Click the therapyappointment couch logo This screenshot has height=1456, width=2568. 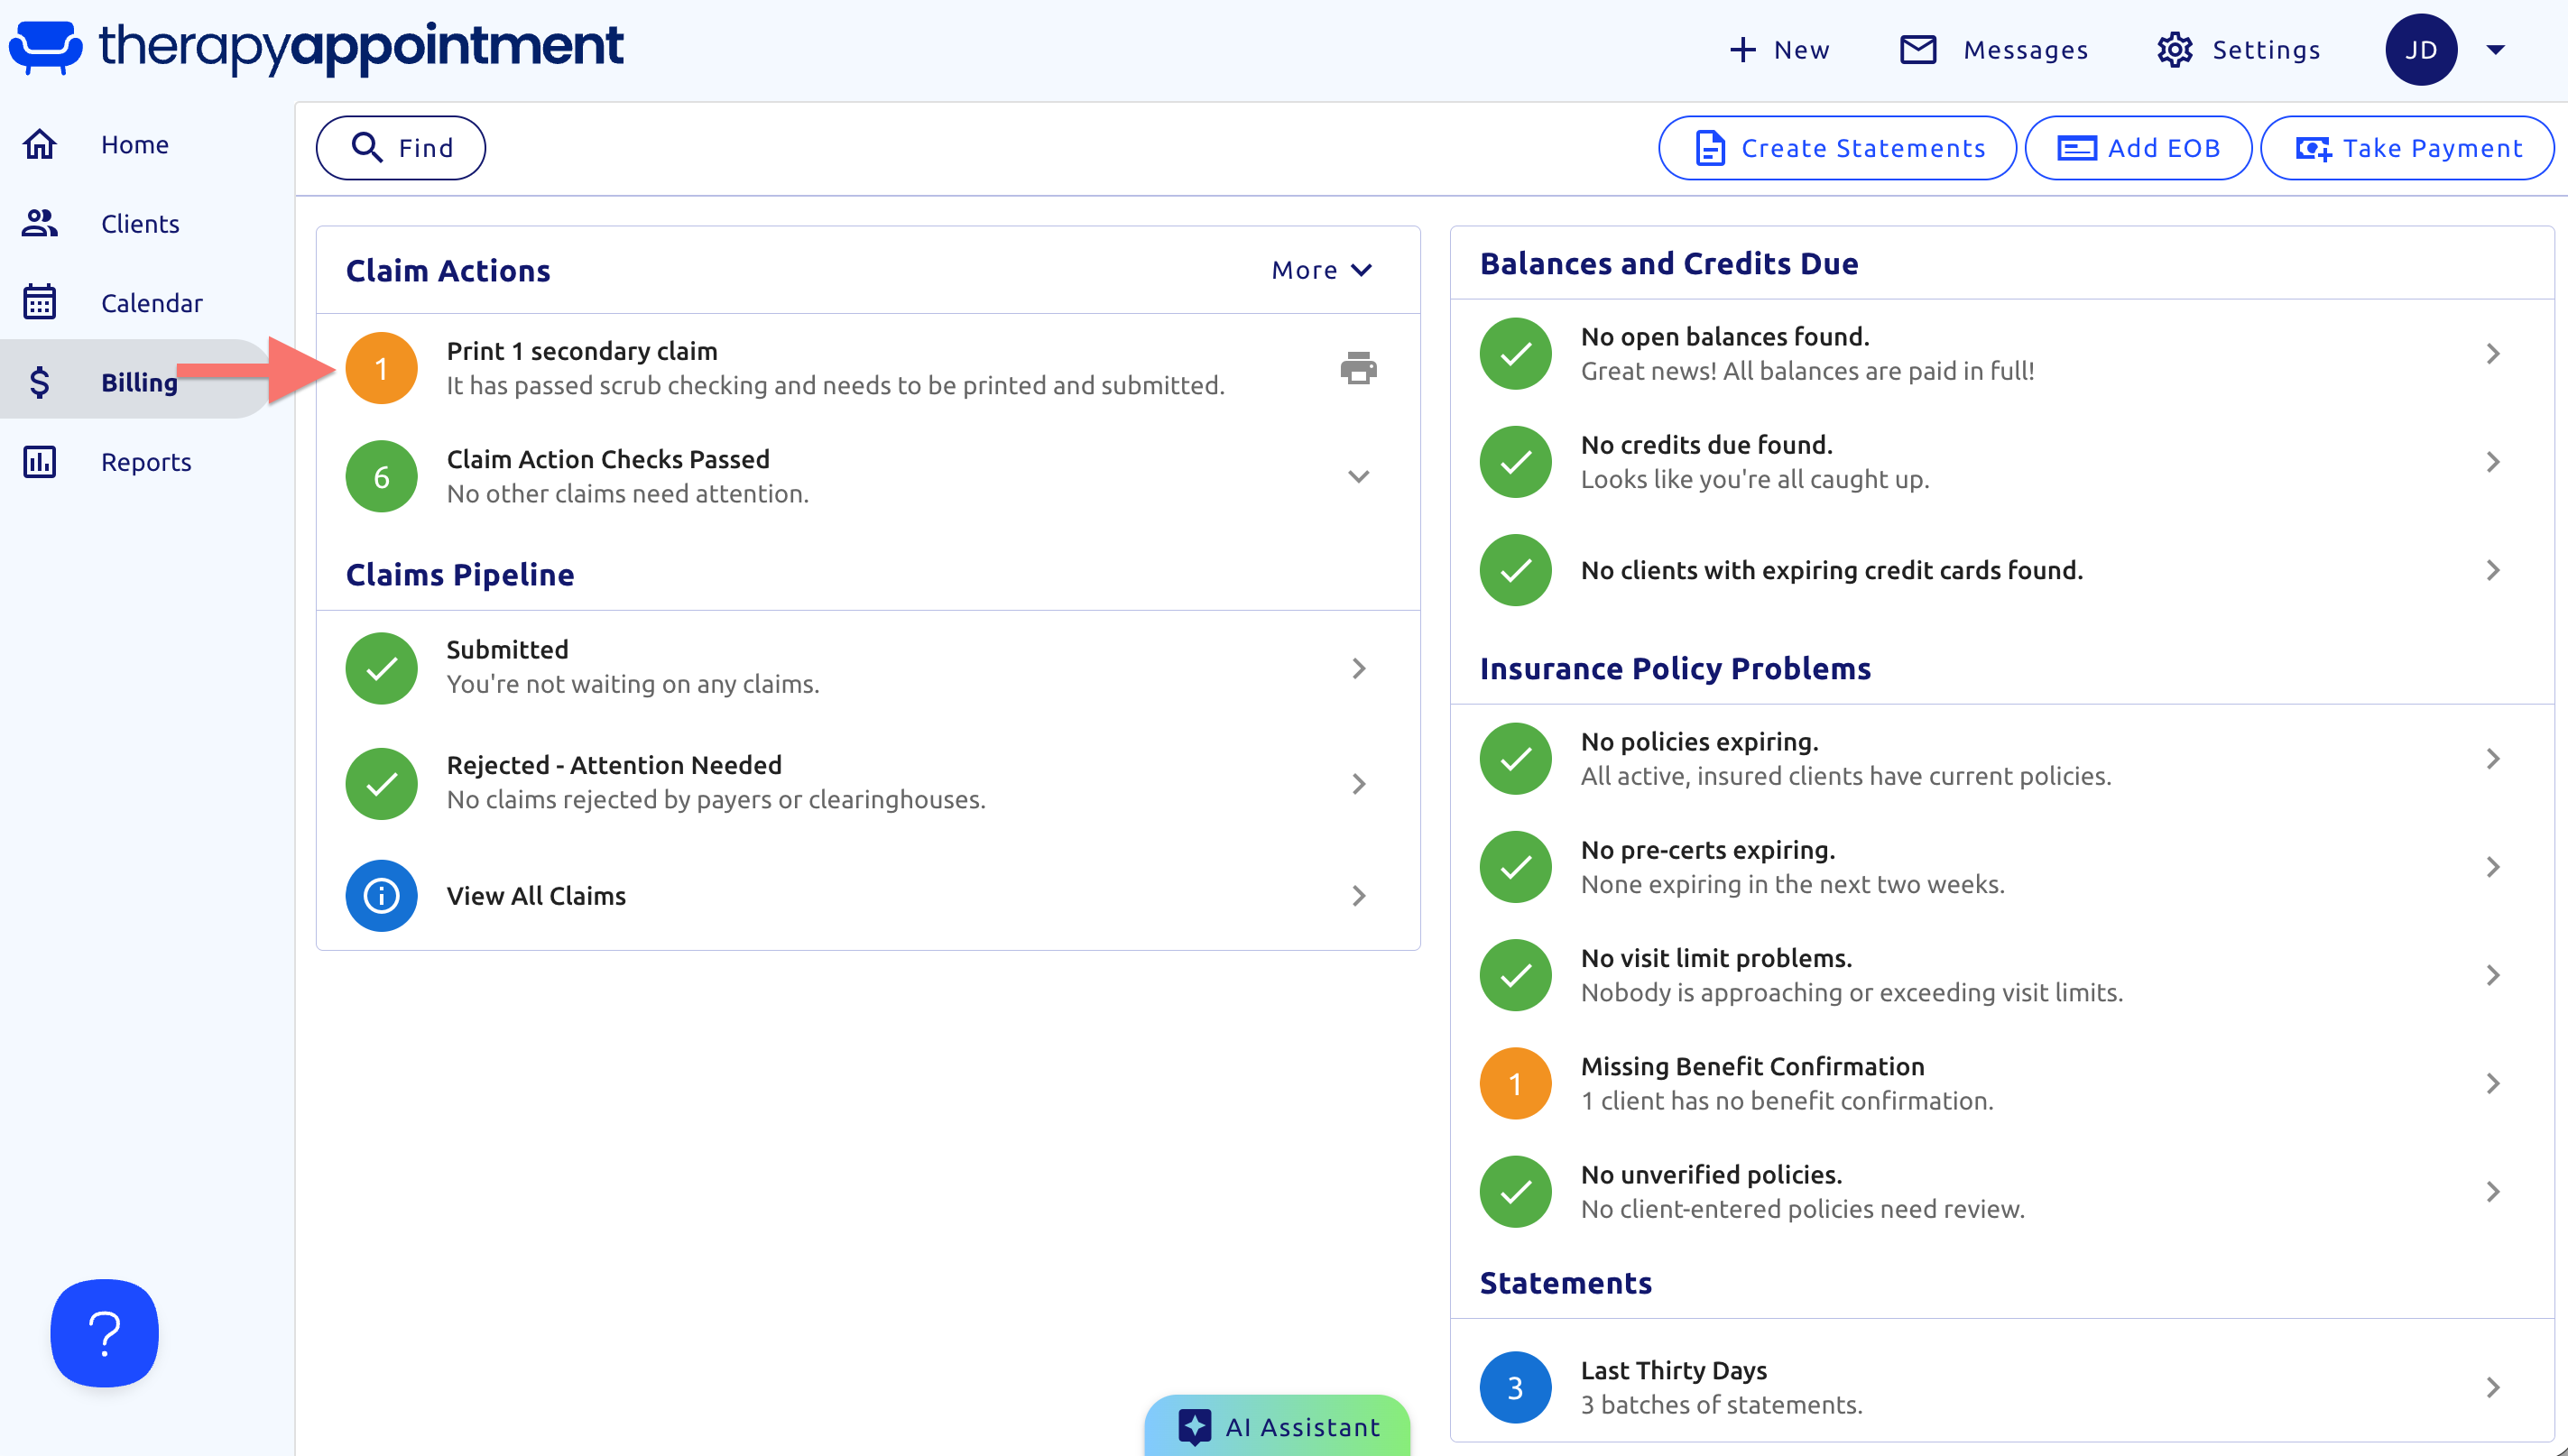(45, 47)
